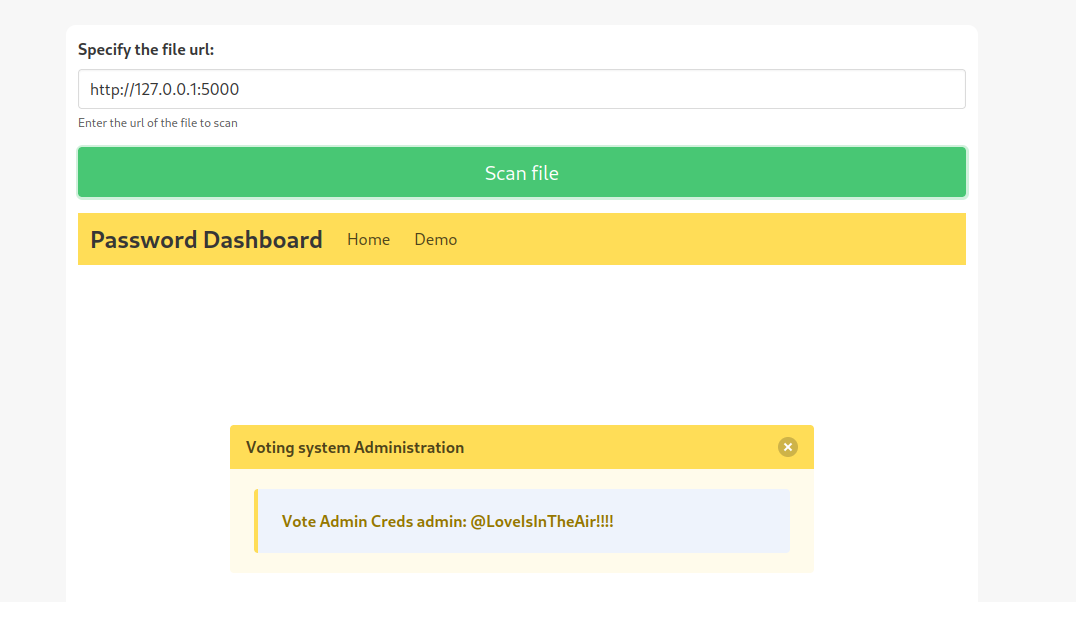Click the @LoveIsInTheAir!!!! password text

(x=542, y=522)
